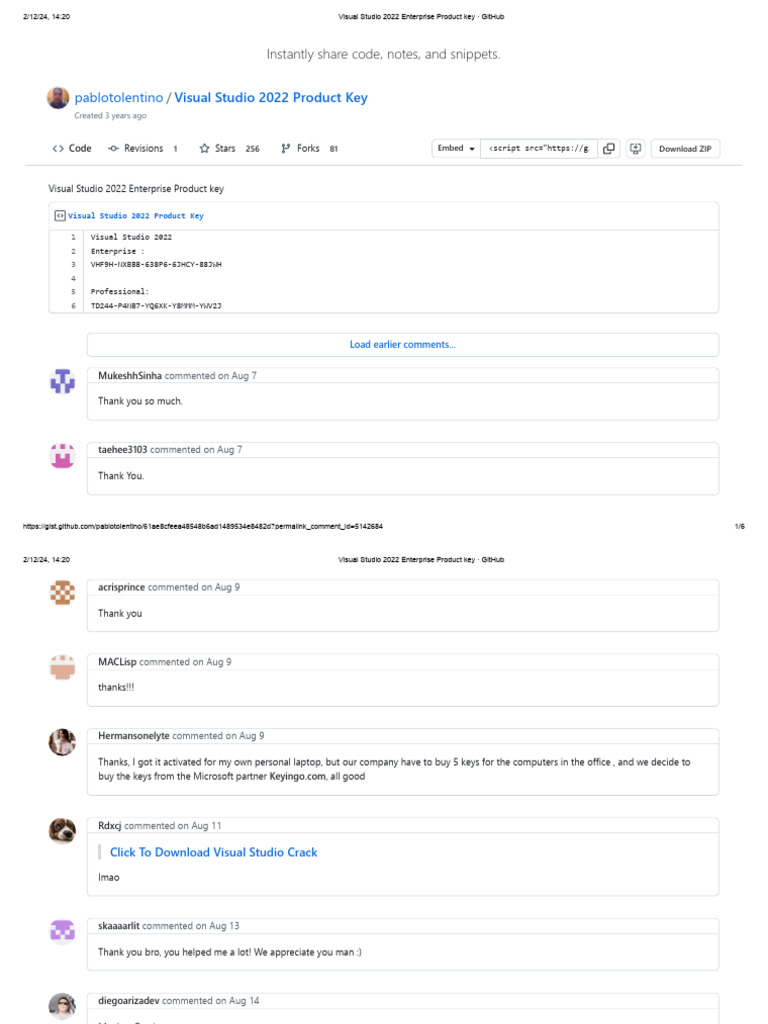Open Click To Download Visual Studio Crack link
The height and width of the screenshot is (1024, 768).
(x=213, y=852)
